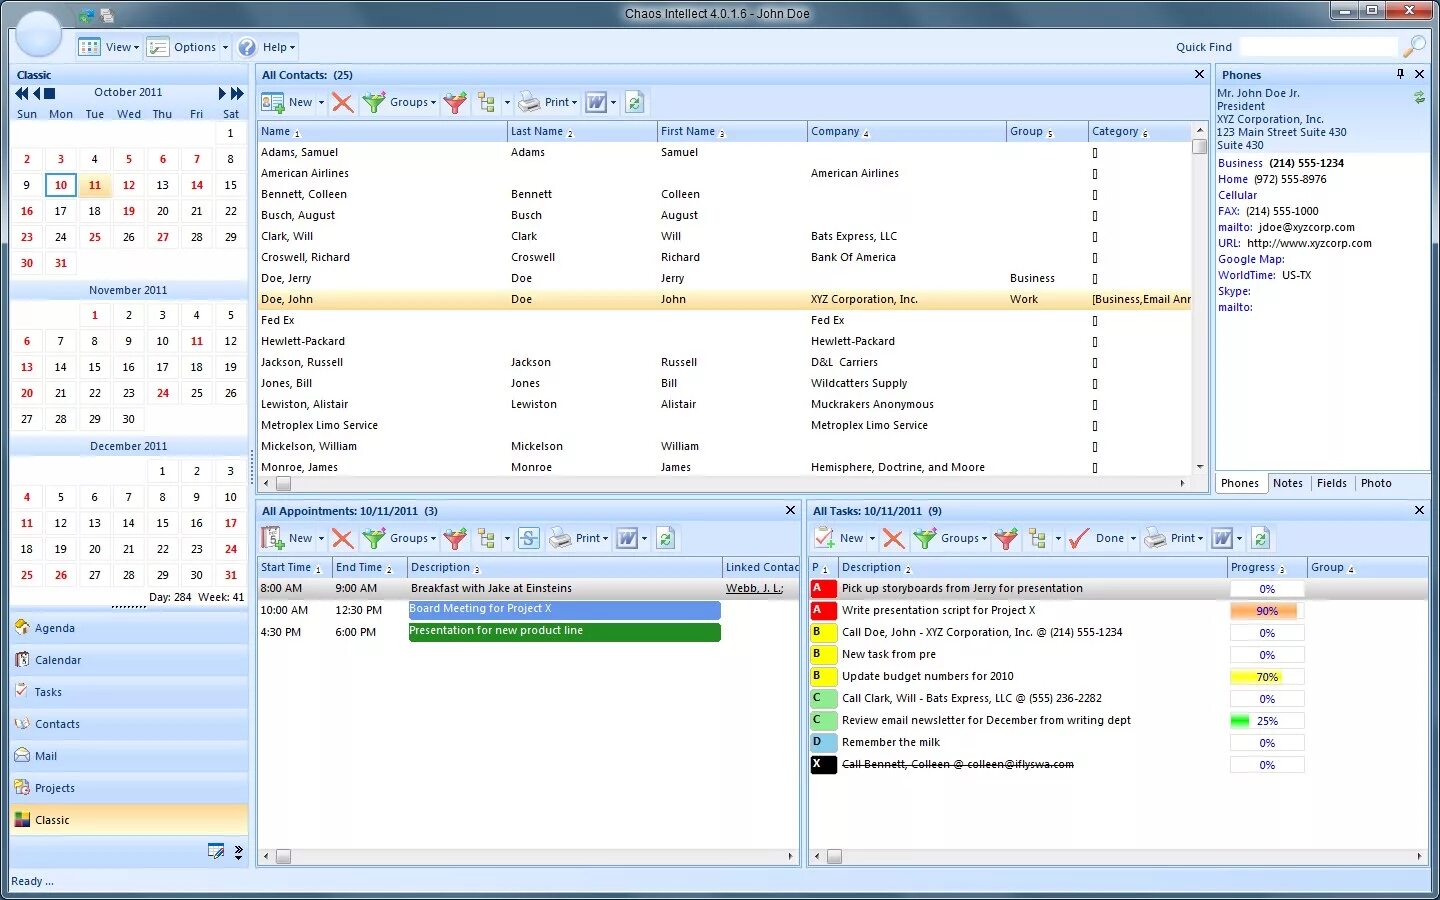Delete the selected contact in All Contacts toolbar
Viewport: 1440px width, 900px height.
pos(342,102)
